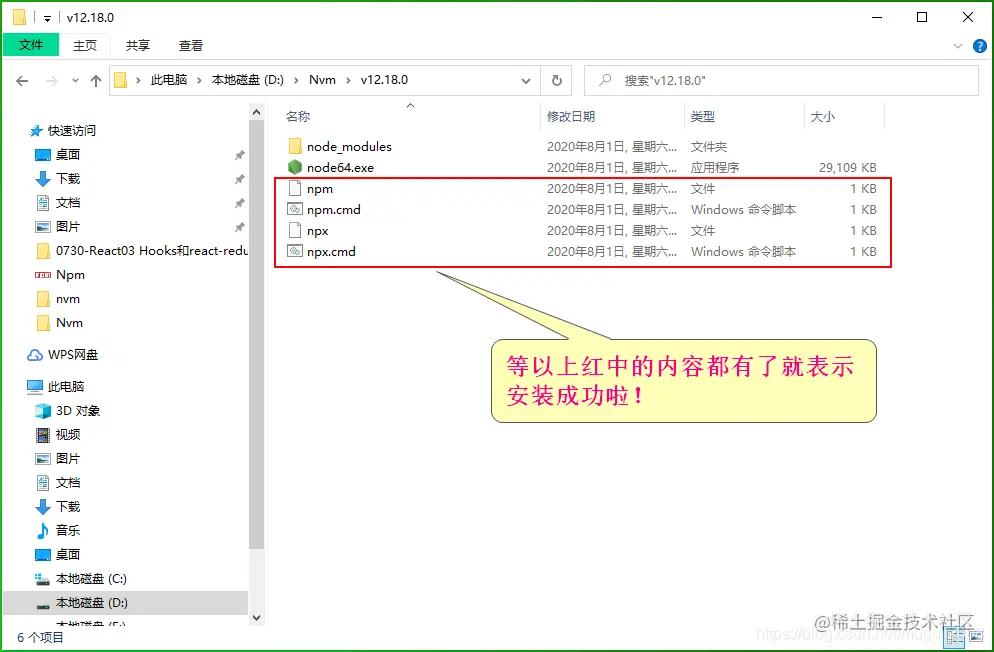994x652 pixels.
Task: Open Explorer help question mark
Action: click(x=979, y=46)
